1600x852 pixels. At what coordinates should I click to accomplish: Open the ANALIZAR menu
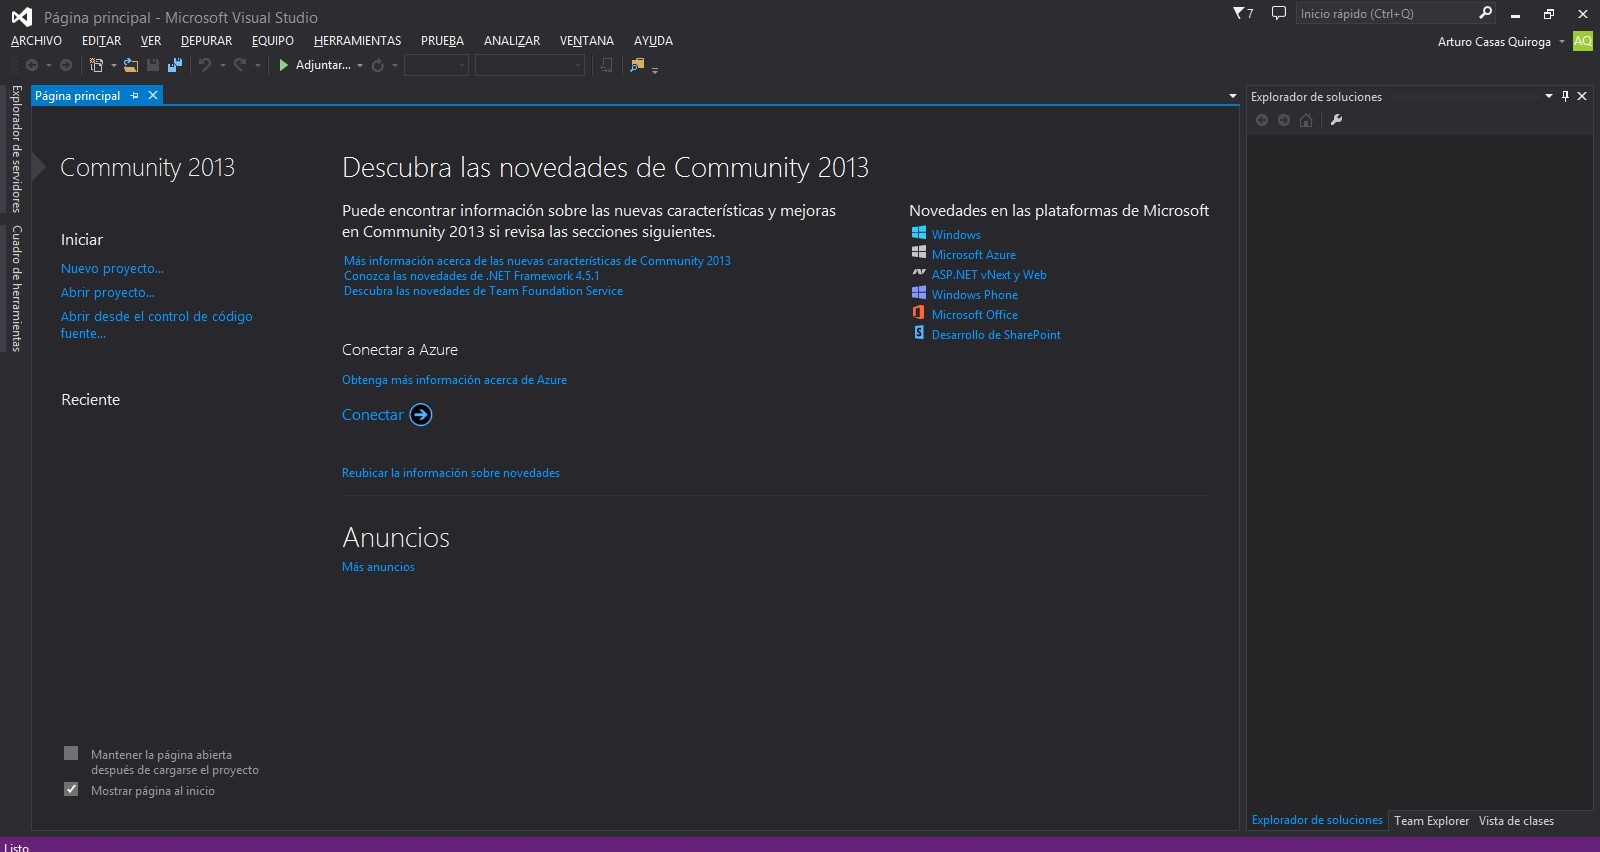point(512,41)
